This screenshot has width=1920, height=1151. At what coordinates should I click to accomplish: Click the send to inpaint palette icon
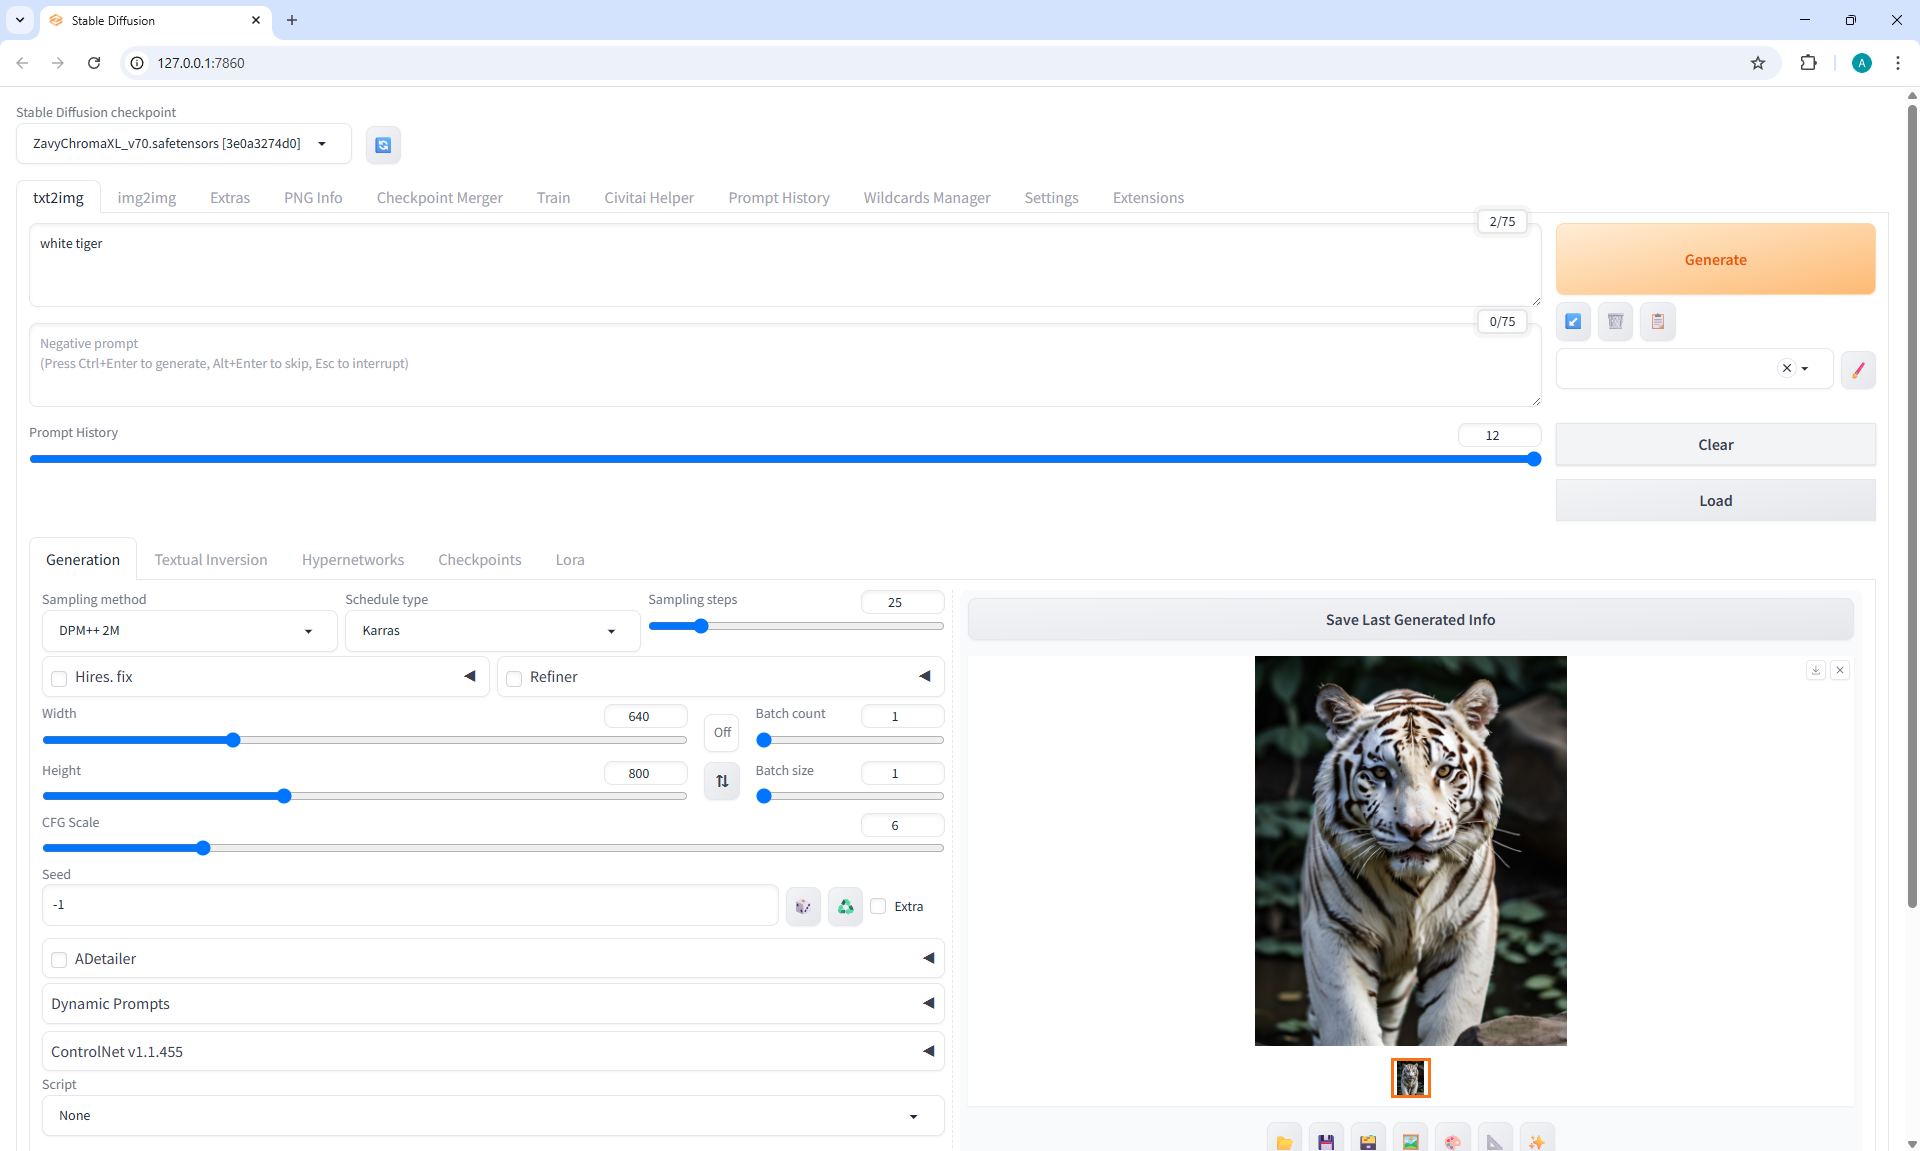tap(1452, 1141)
